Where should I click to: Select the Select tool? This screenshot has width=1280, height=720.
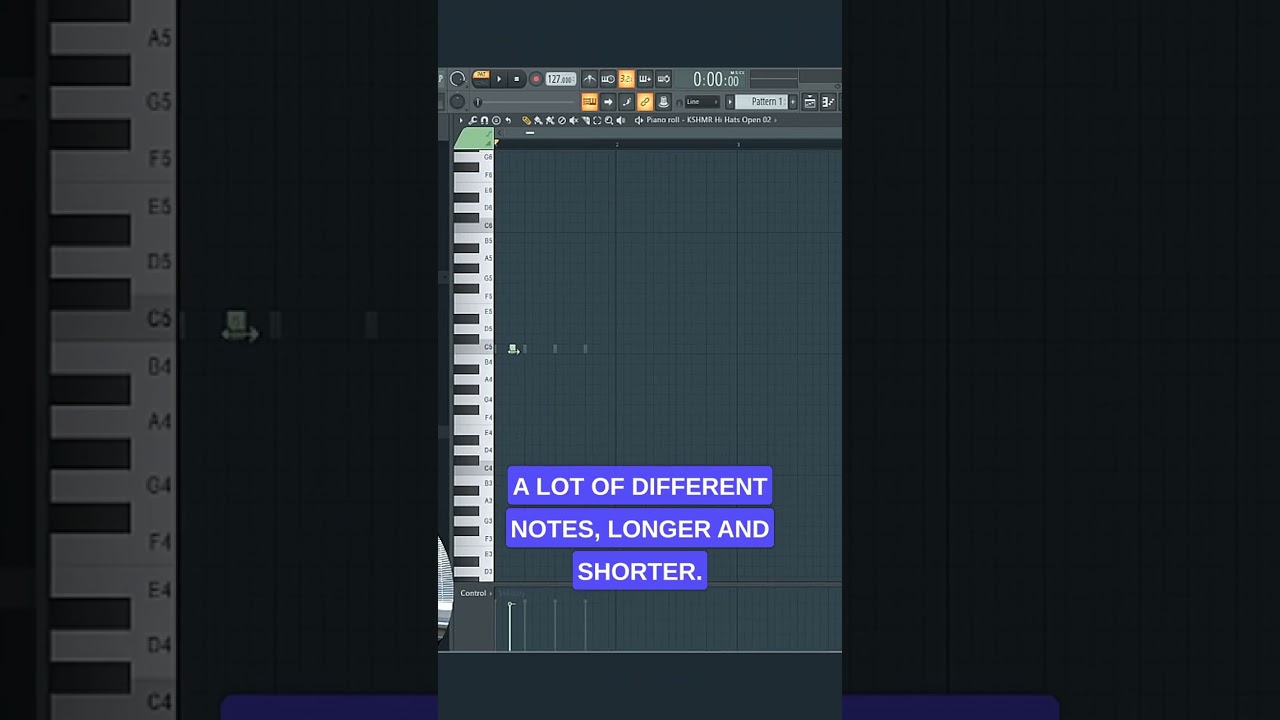pyautogui.click(x=597, y=120)
